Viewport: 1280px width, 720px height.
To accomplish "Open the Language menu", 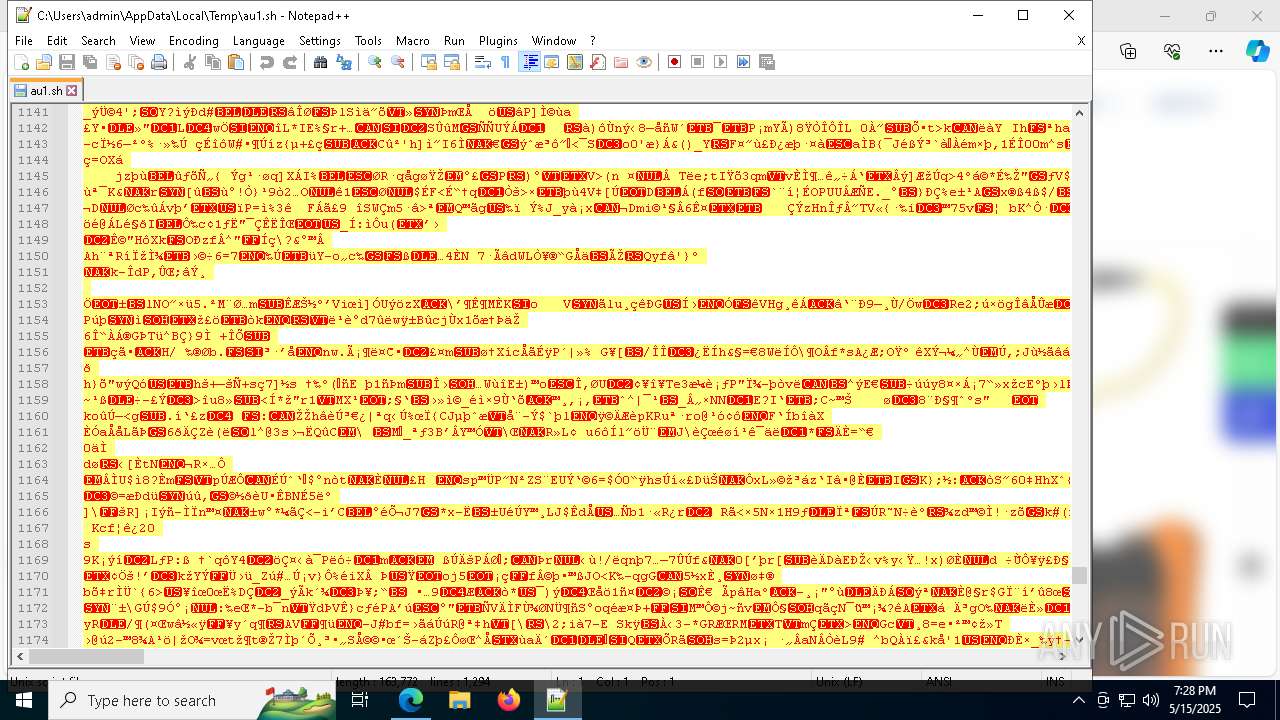I will [x=258, y=40].
